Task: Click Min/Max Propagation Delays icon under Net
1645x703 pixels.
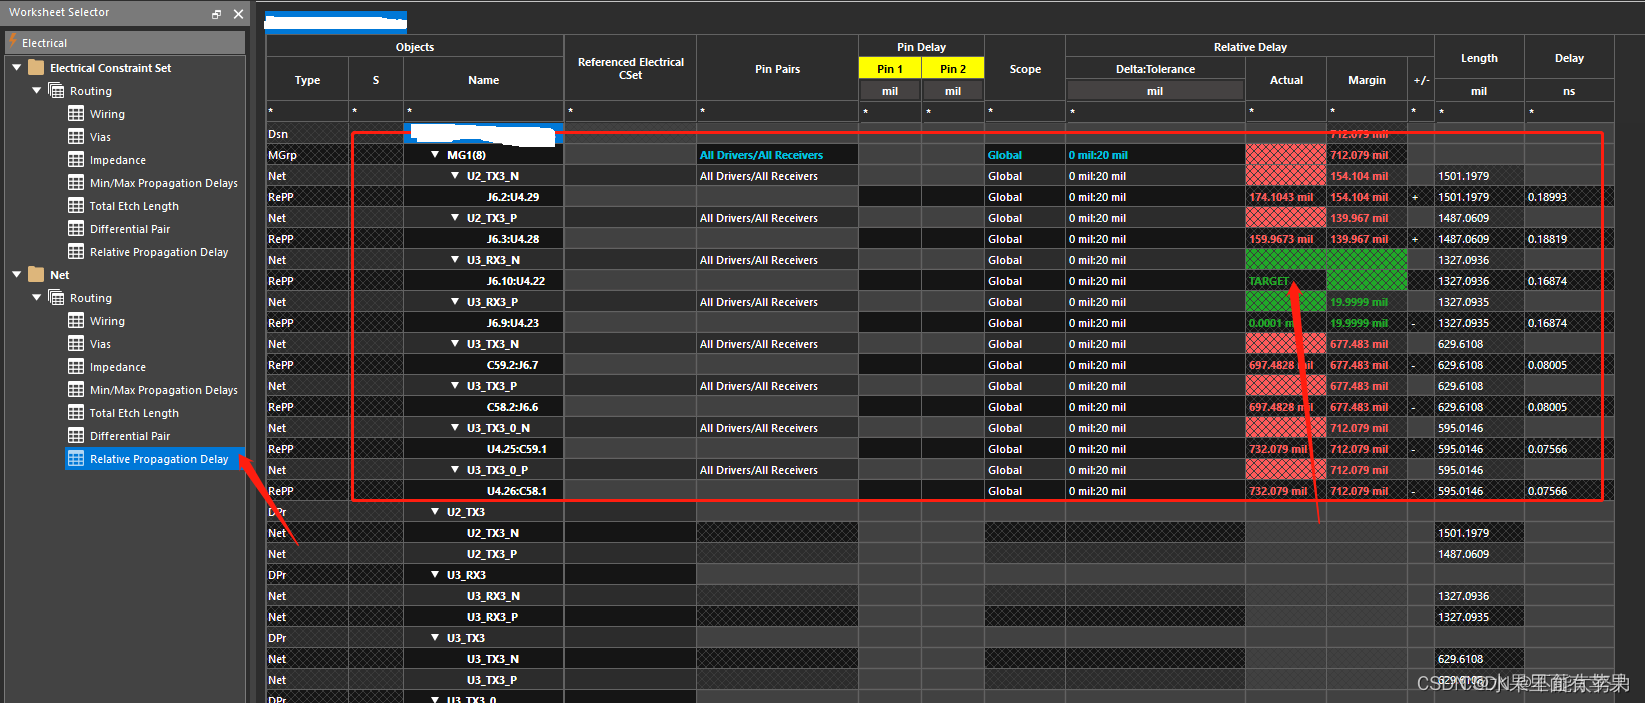Action: pyautogui.click(x=76, y=390)
